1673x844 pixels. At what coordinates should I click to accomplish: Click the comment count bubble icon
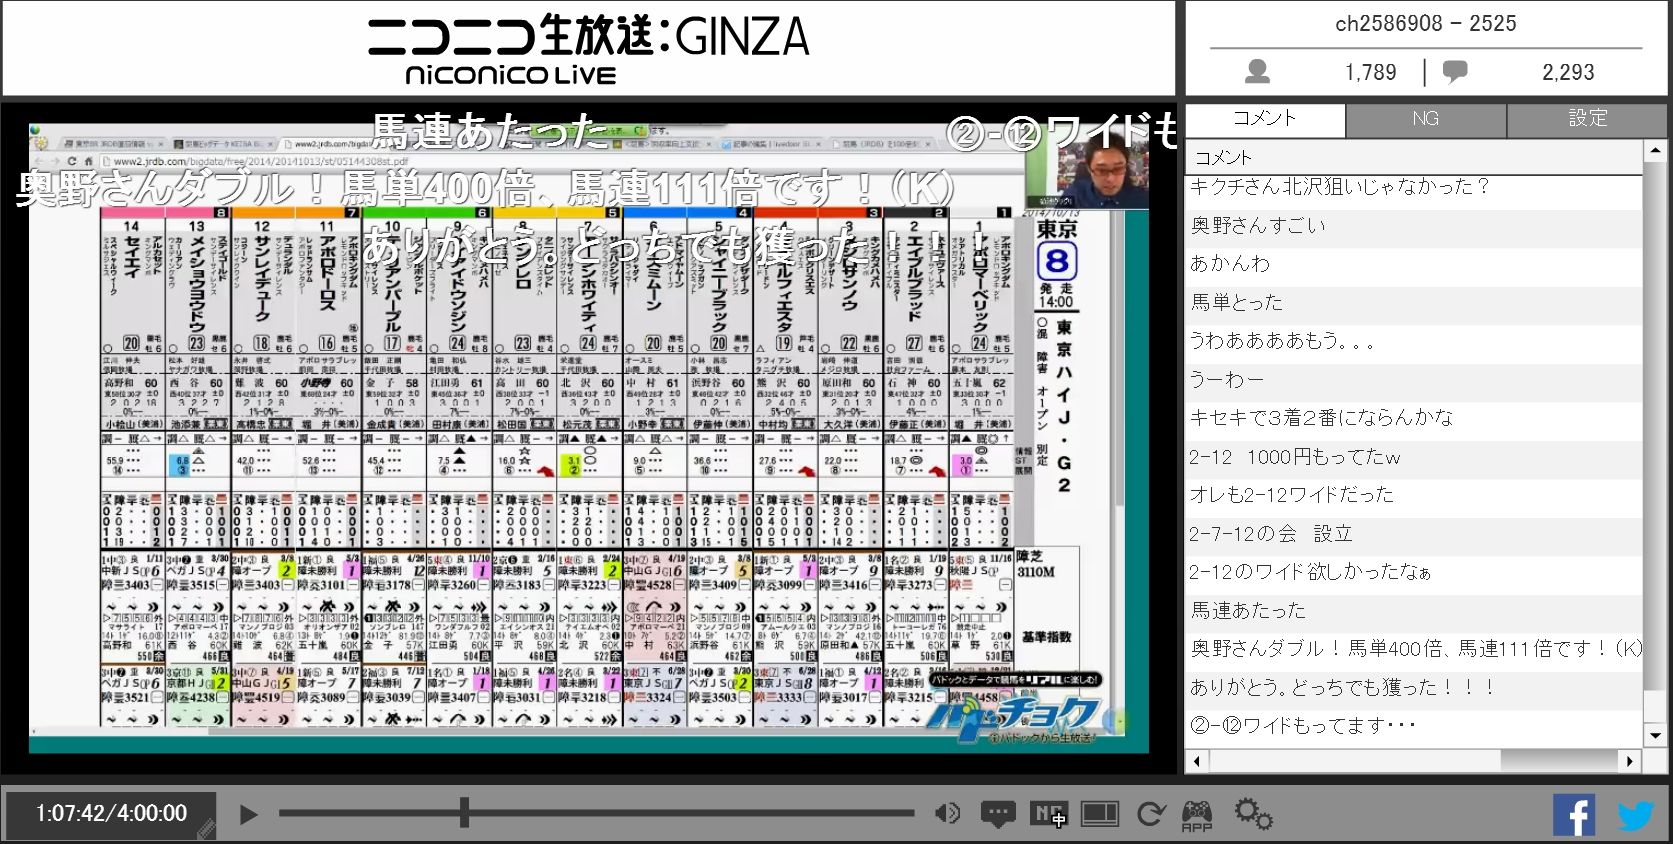tap(1455, 71)
